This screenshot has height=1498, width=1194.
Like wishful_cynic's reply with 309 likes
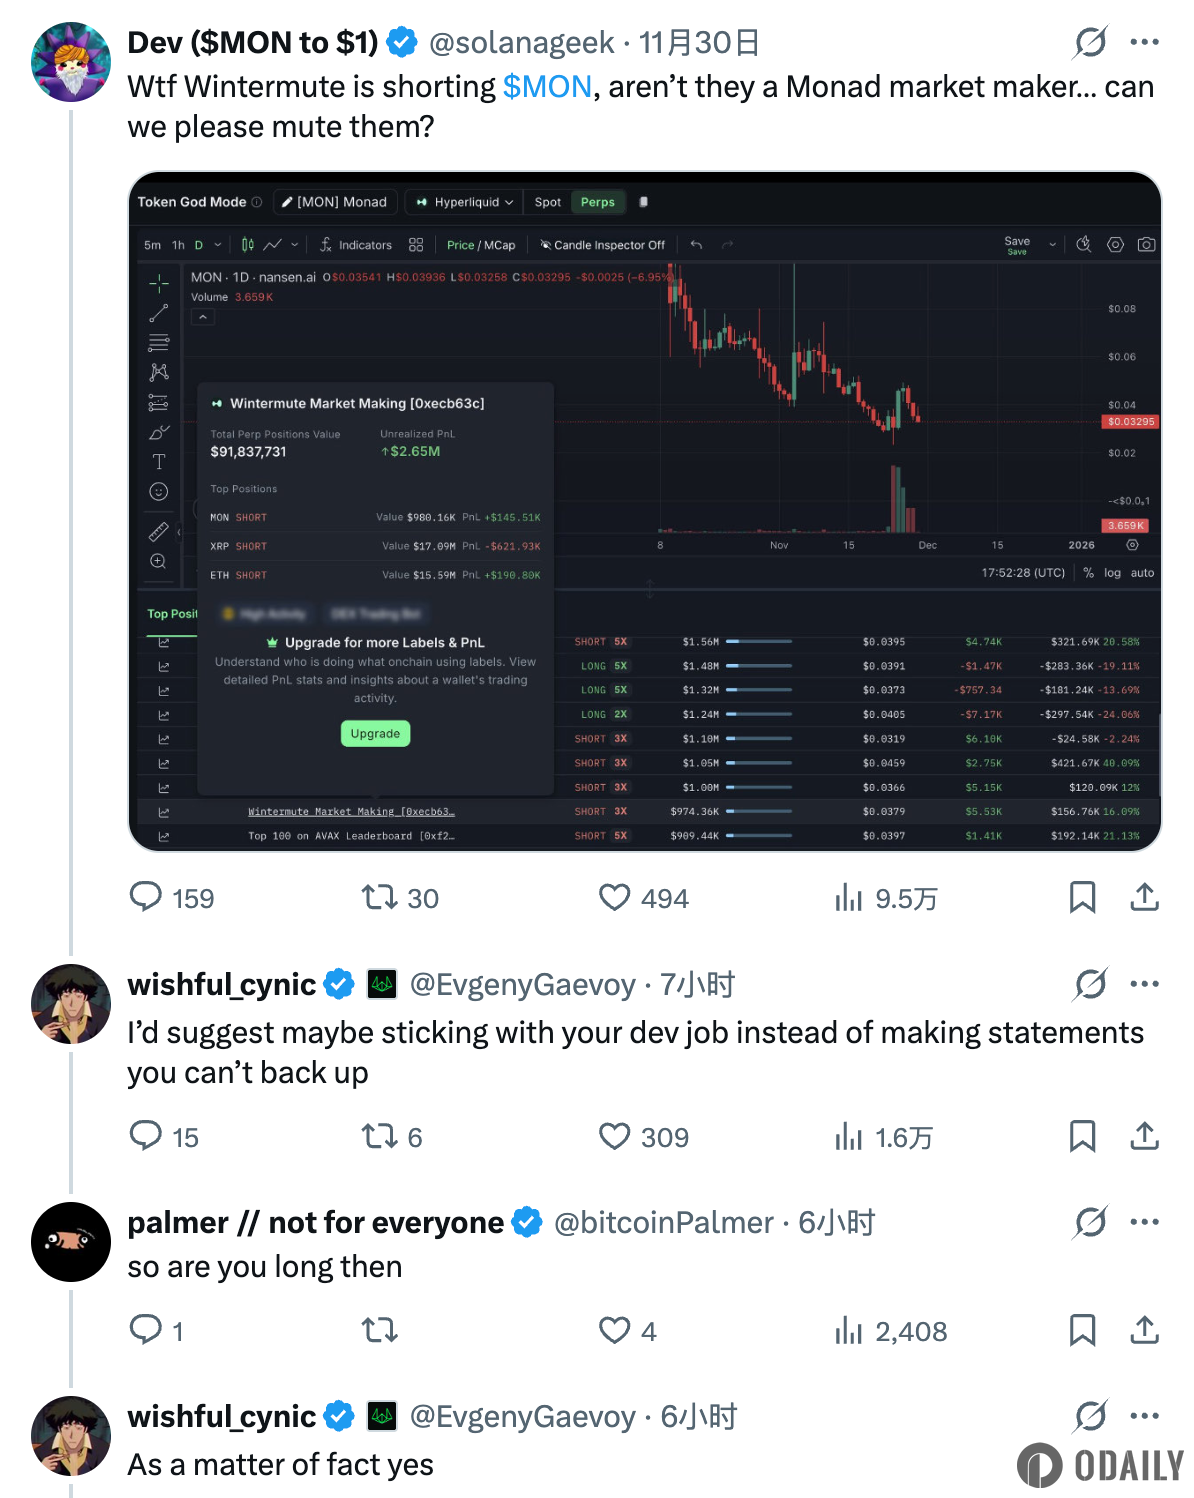tap(614, 1136)
